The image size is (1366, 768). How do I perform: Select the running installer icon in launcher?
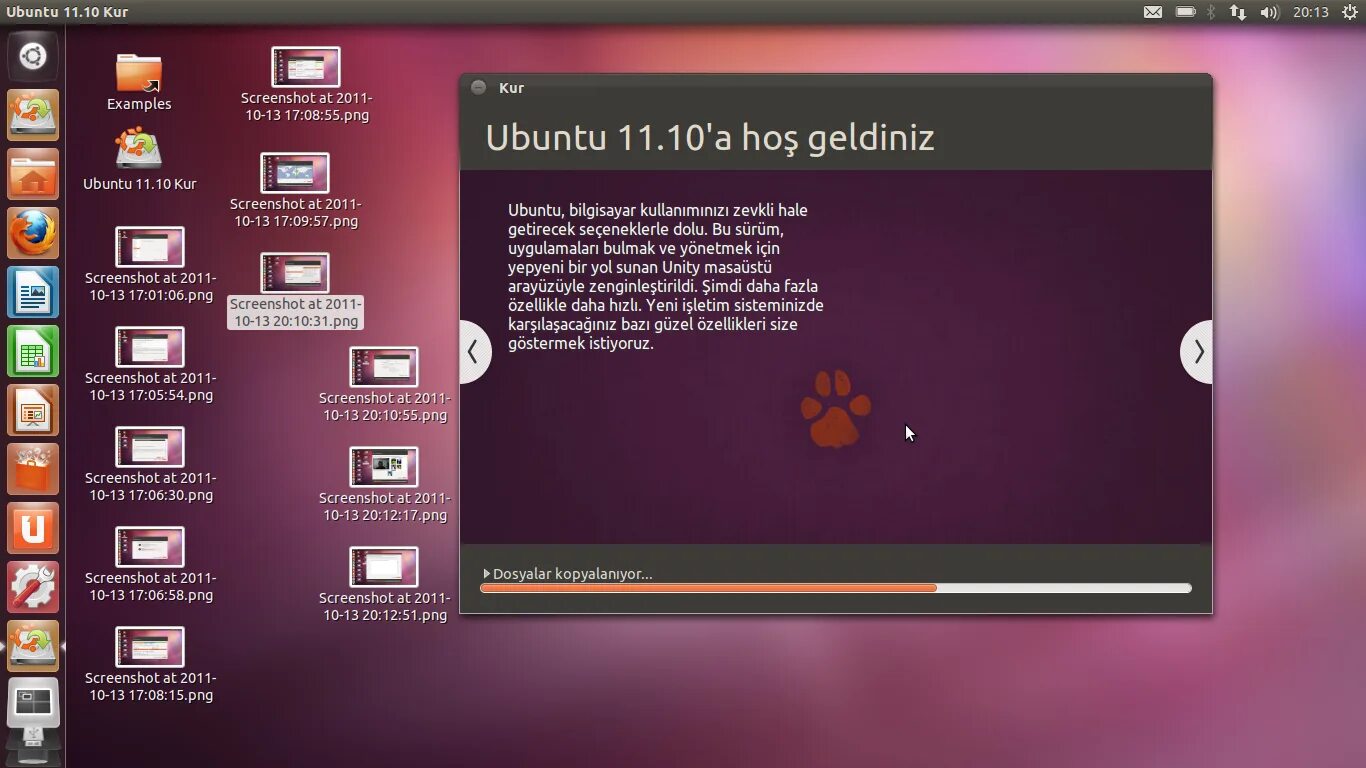(x=33, y=646)
